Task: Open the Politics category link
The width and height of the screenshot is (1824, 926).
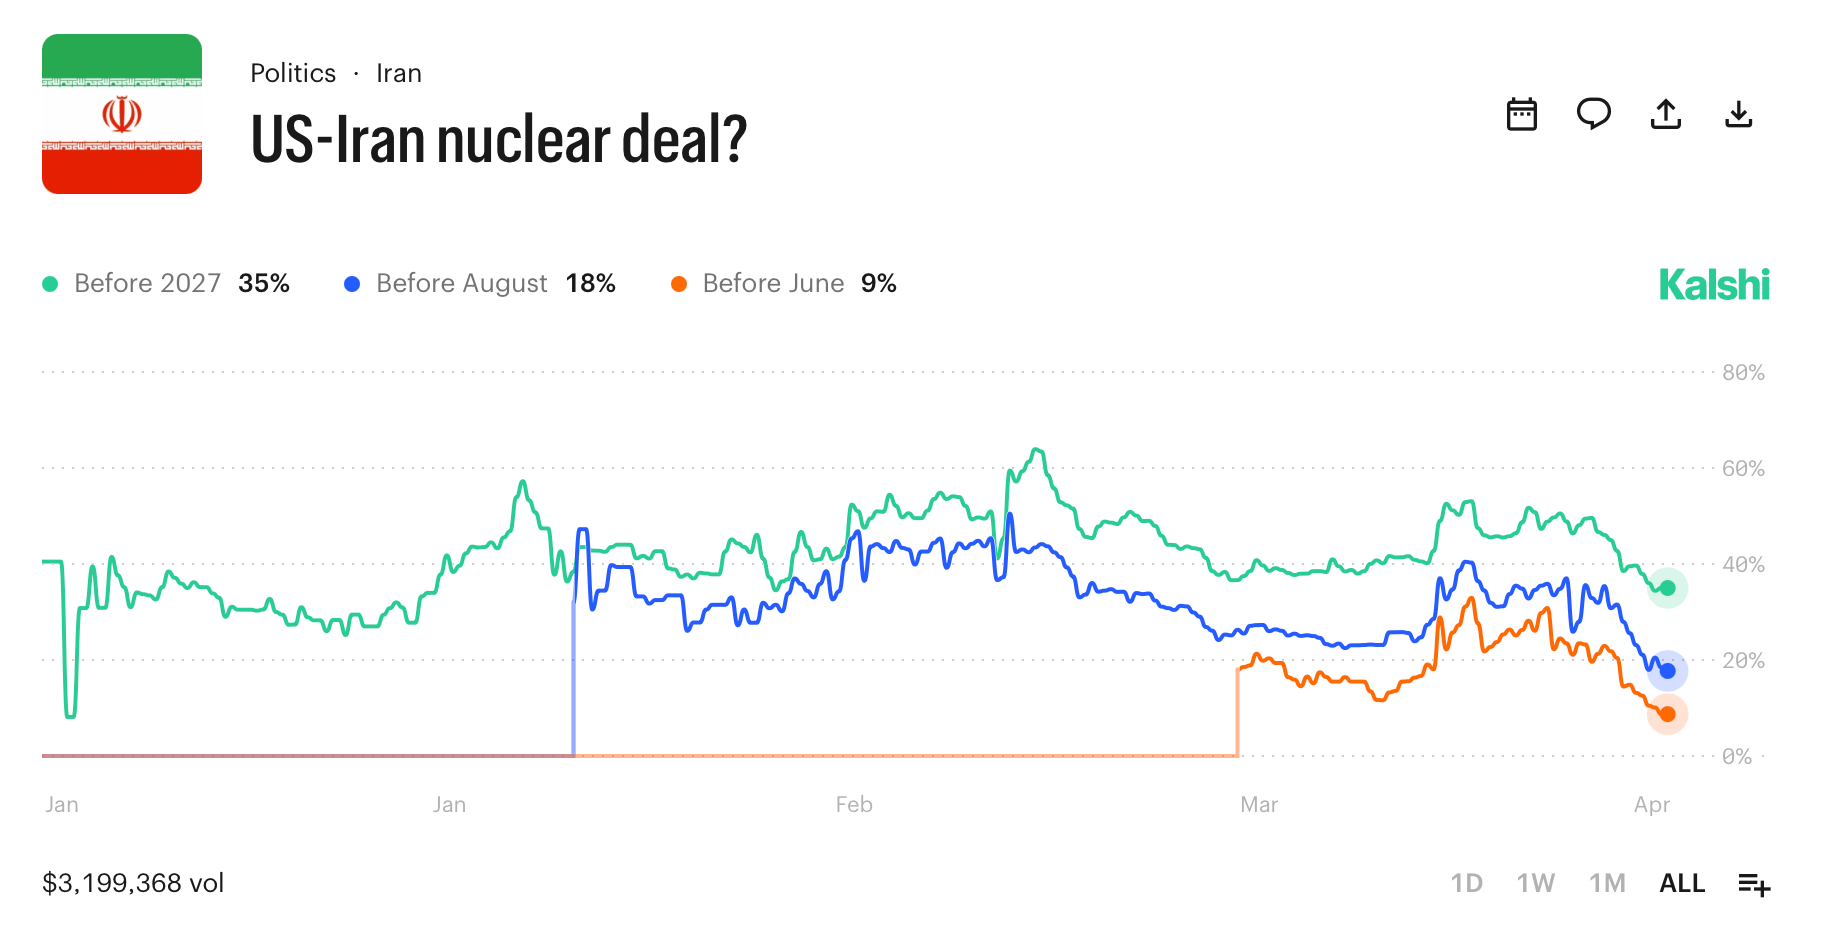Action: (x=293, y=74)
